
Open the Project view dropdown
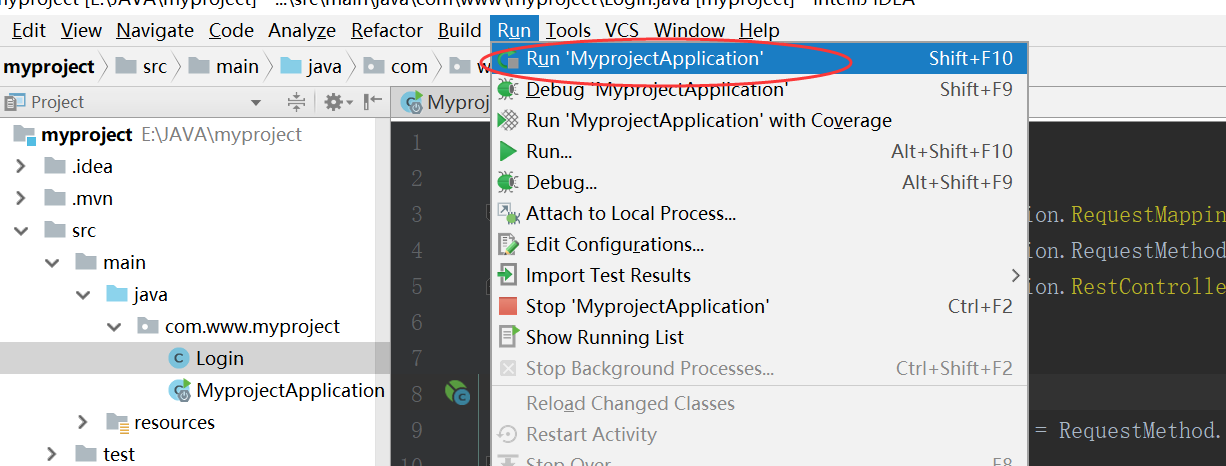coord(255,102)
